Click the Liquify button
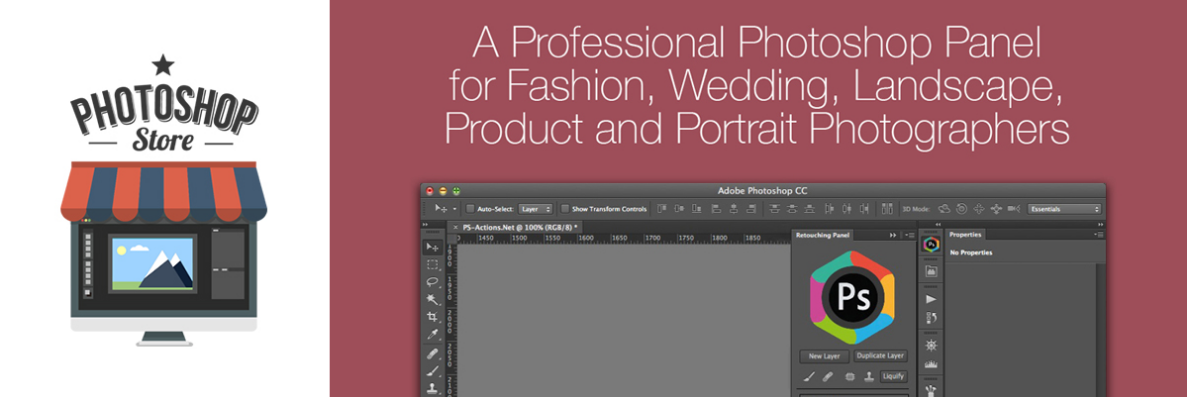Image resolution: width=1187 pixels, height=397 pixels. 893,377
